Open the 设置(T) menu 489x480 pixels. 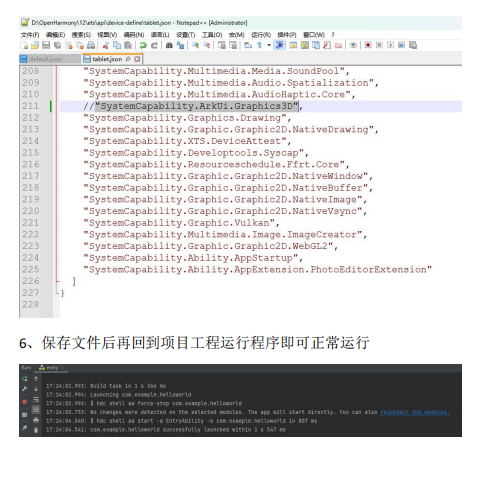click(185, 35)
